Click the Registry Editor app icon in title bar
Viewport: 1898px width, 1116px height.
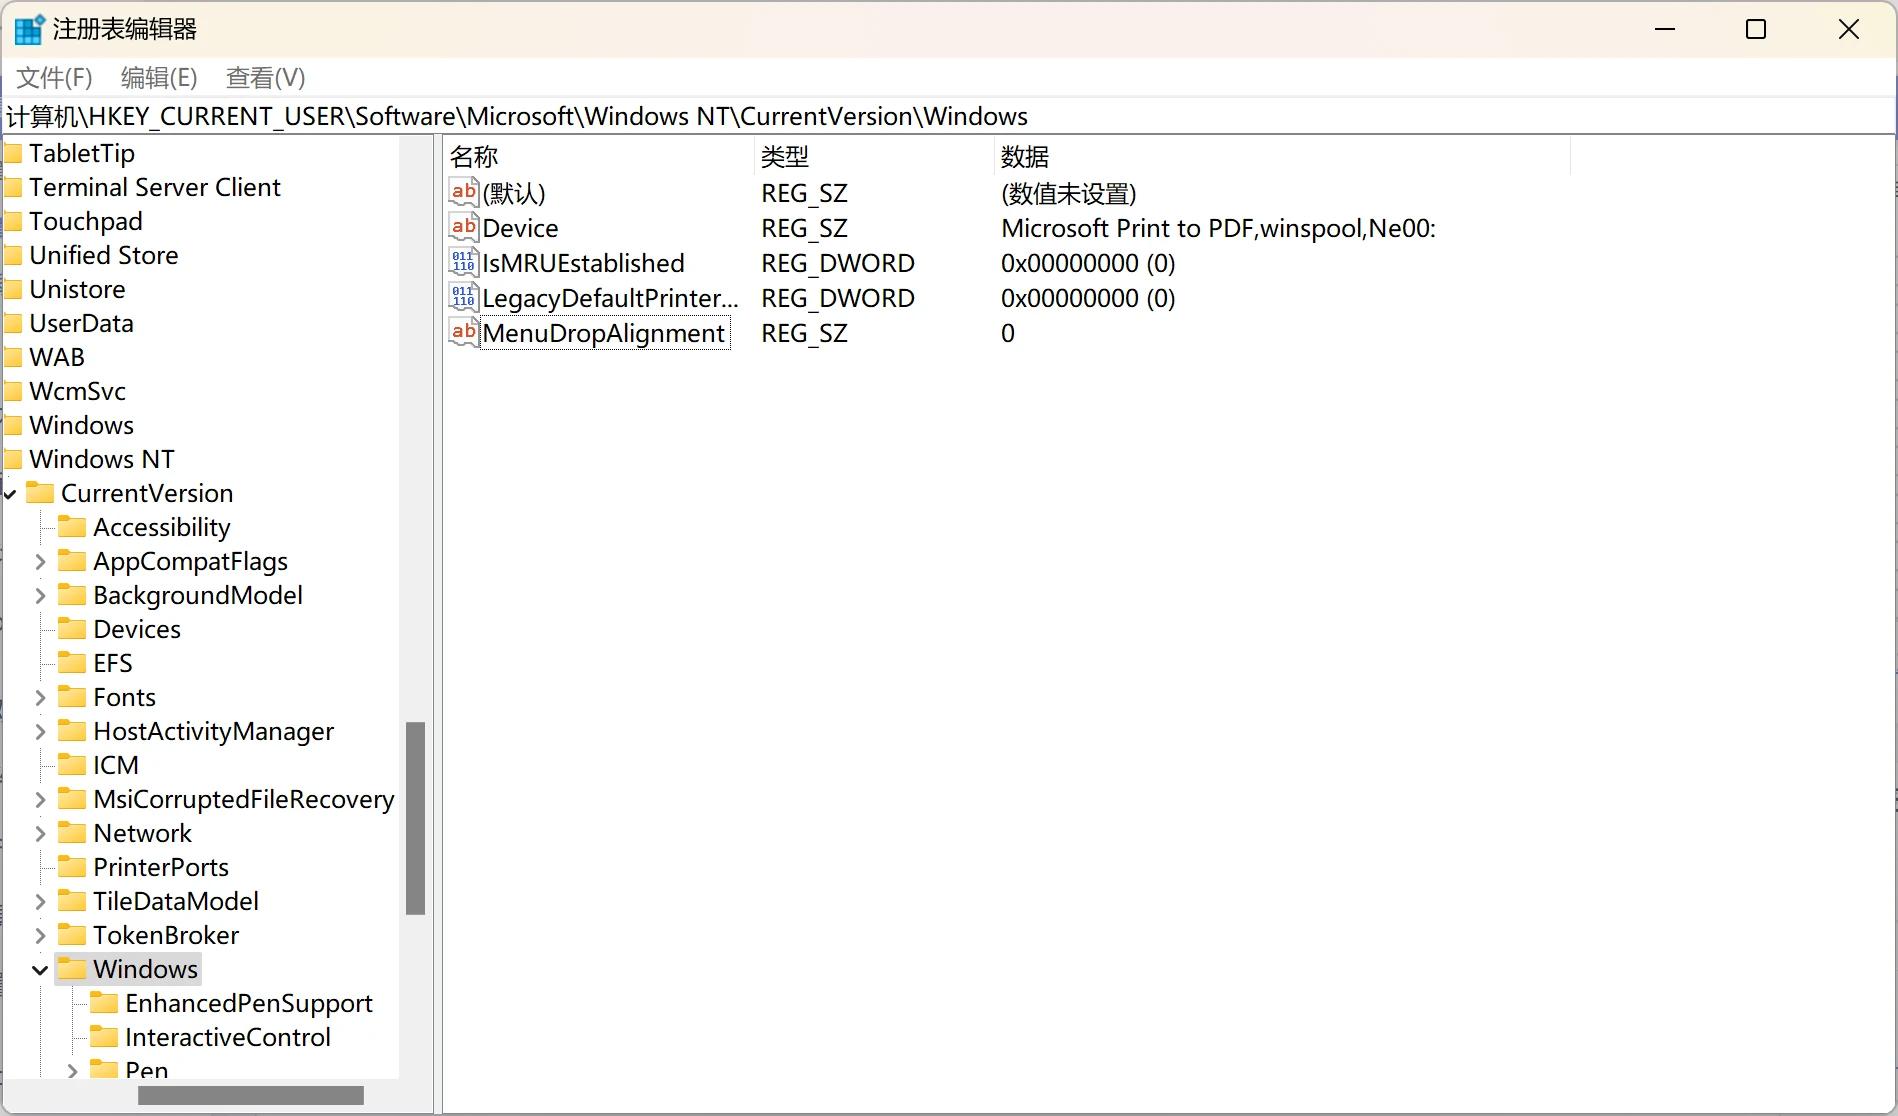[x=28, y=29]
